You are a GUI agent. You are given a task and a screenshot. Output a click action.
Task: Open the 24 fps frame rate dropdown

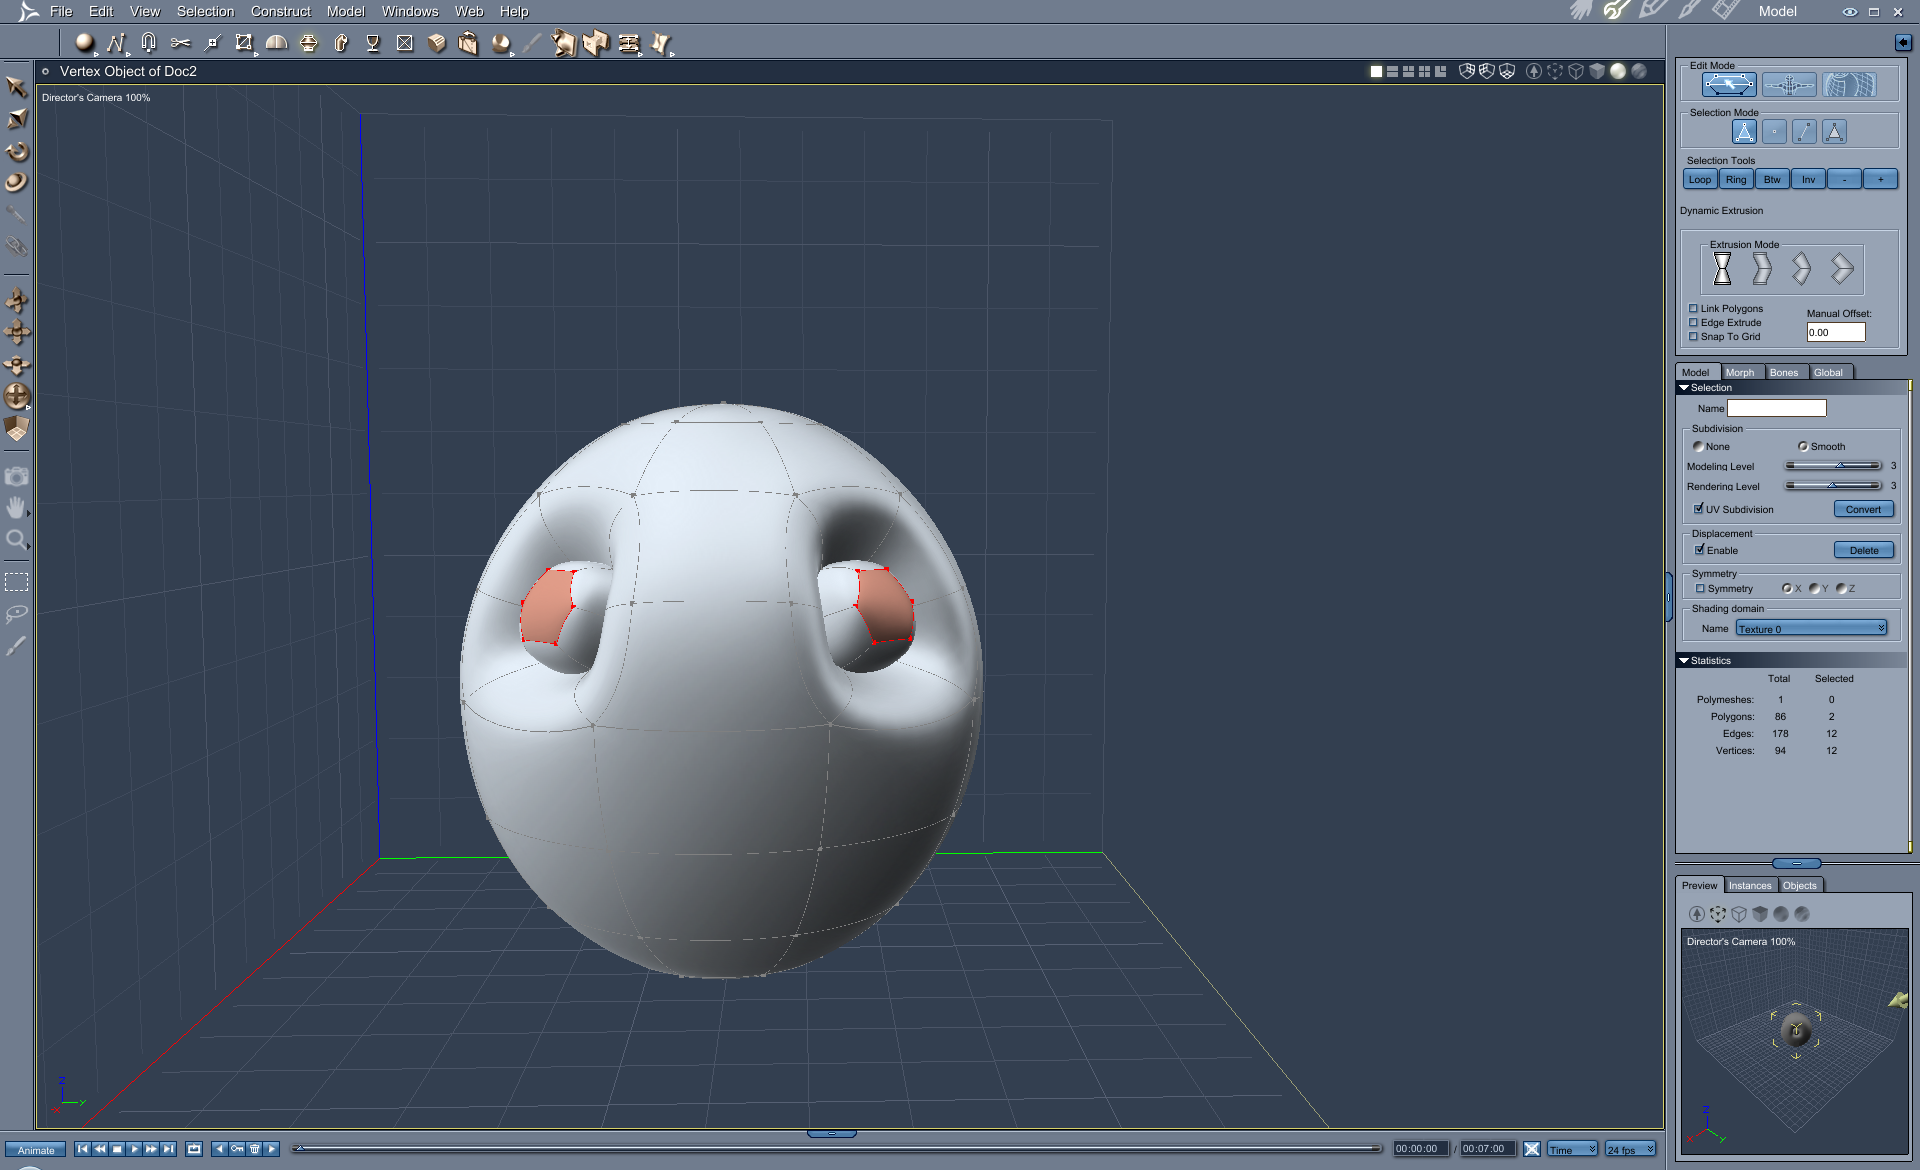click(1629, 1148)
